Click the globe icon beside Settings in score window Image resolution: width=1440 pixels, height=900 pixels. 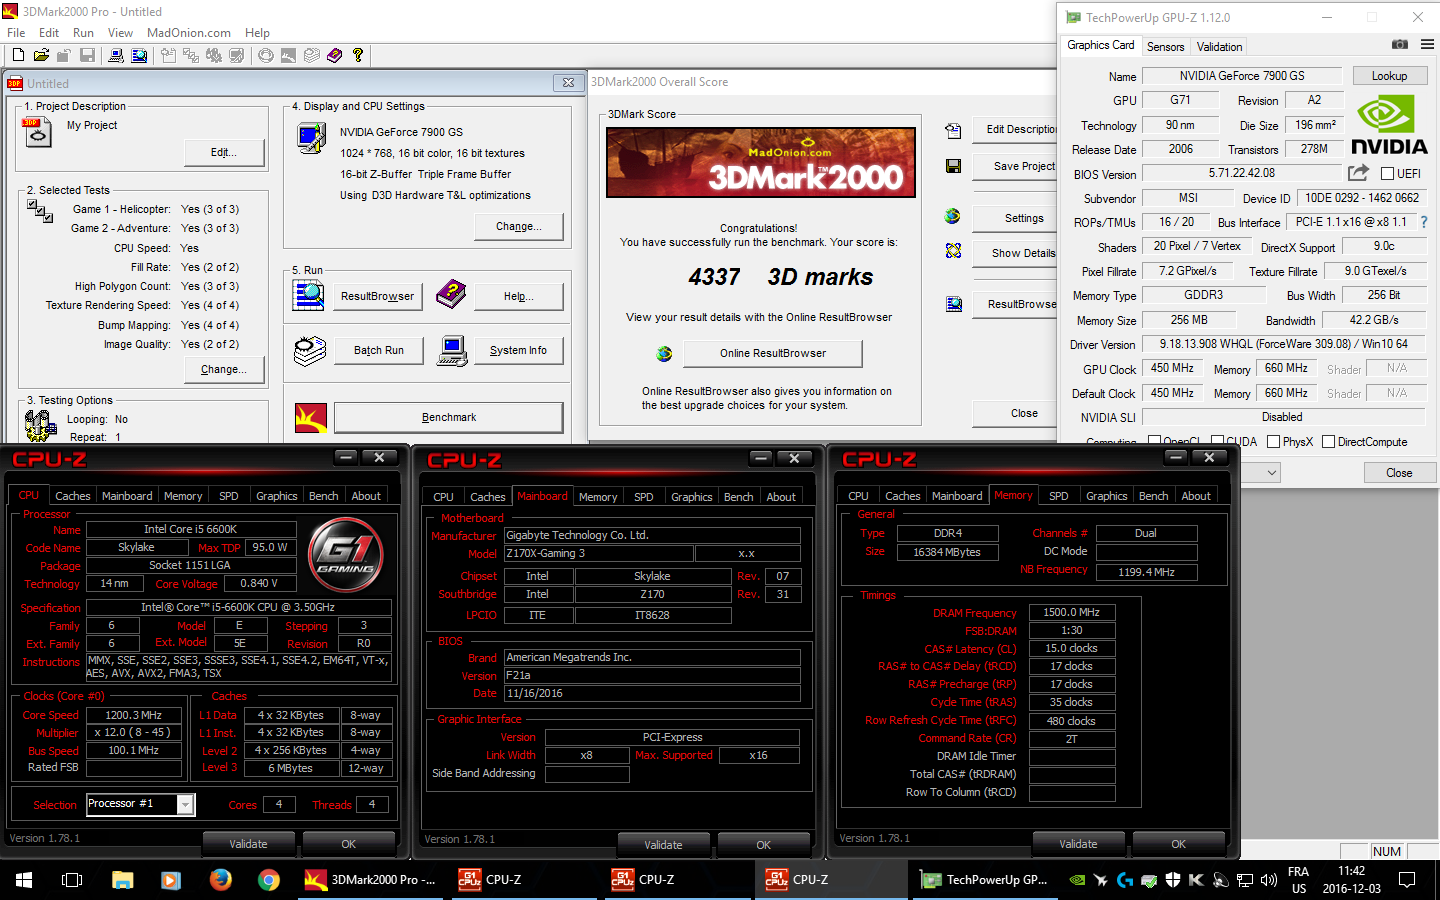(952, 216)
